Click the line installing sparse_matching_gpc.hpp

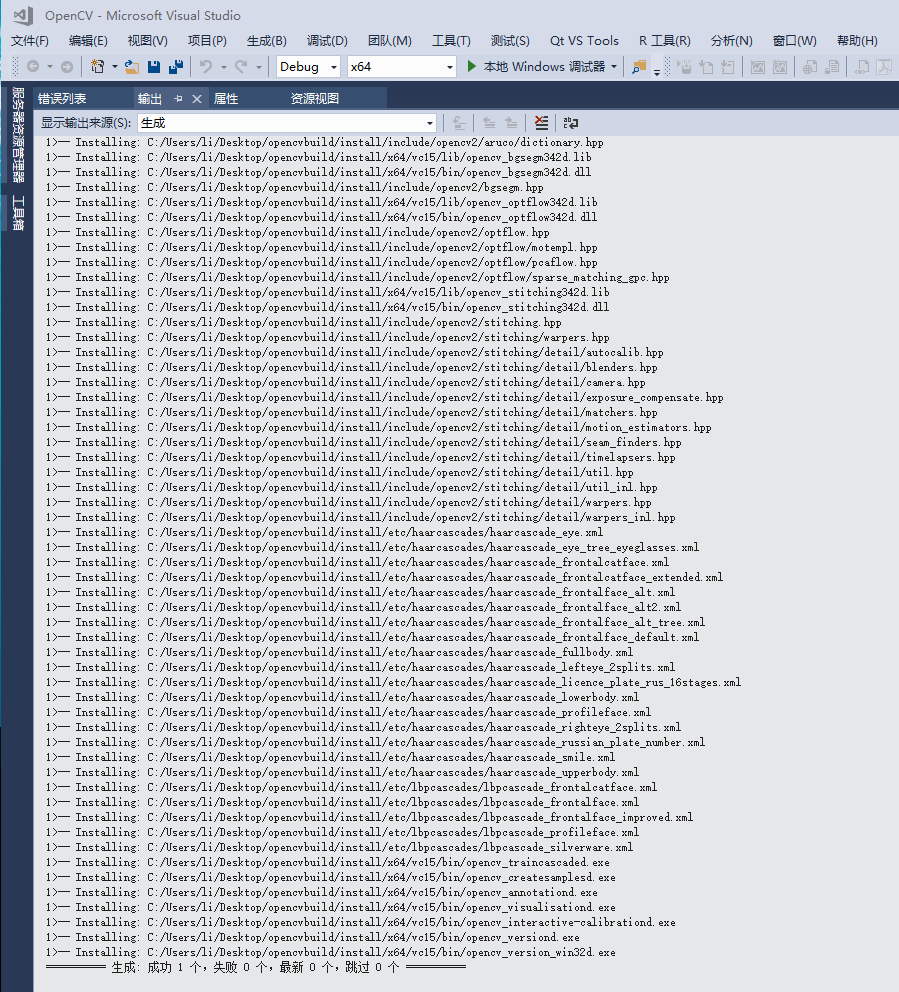(357, 277)
